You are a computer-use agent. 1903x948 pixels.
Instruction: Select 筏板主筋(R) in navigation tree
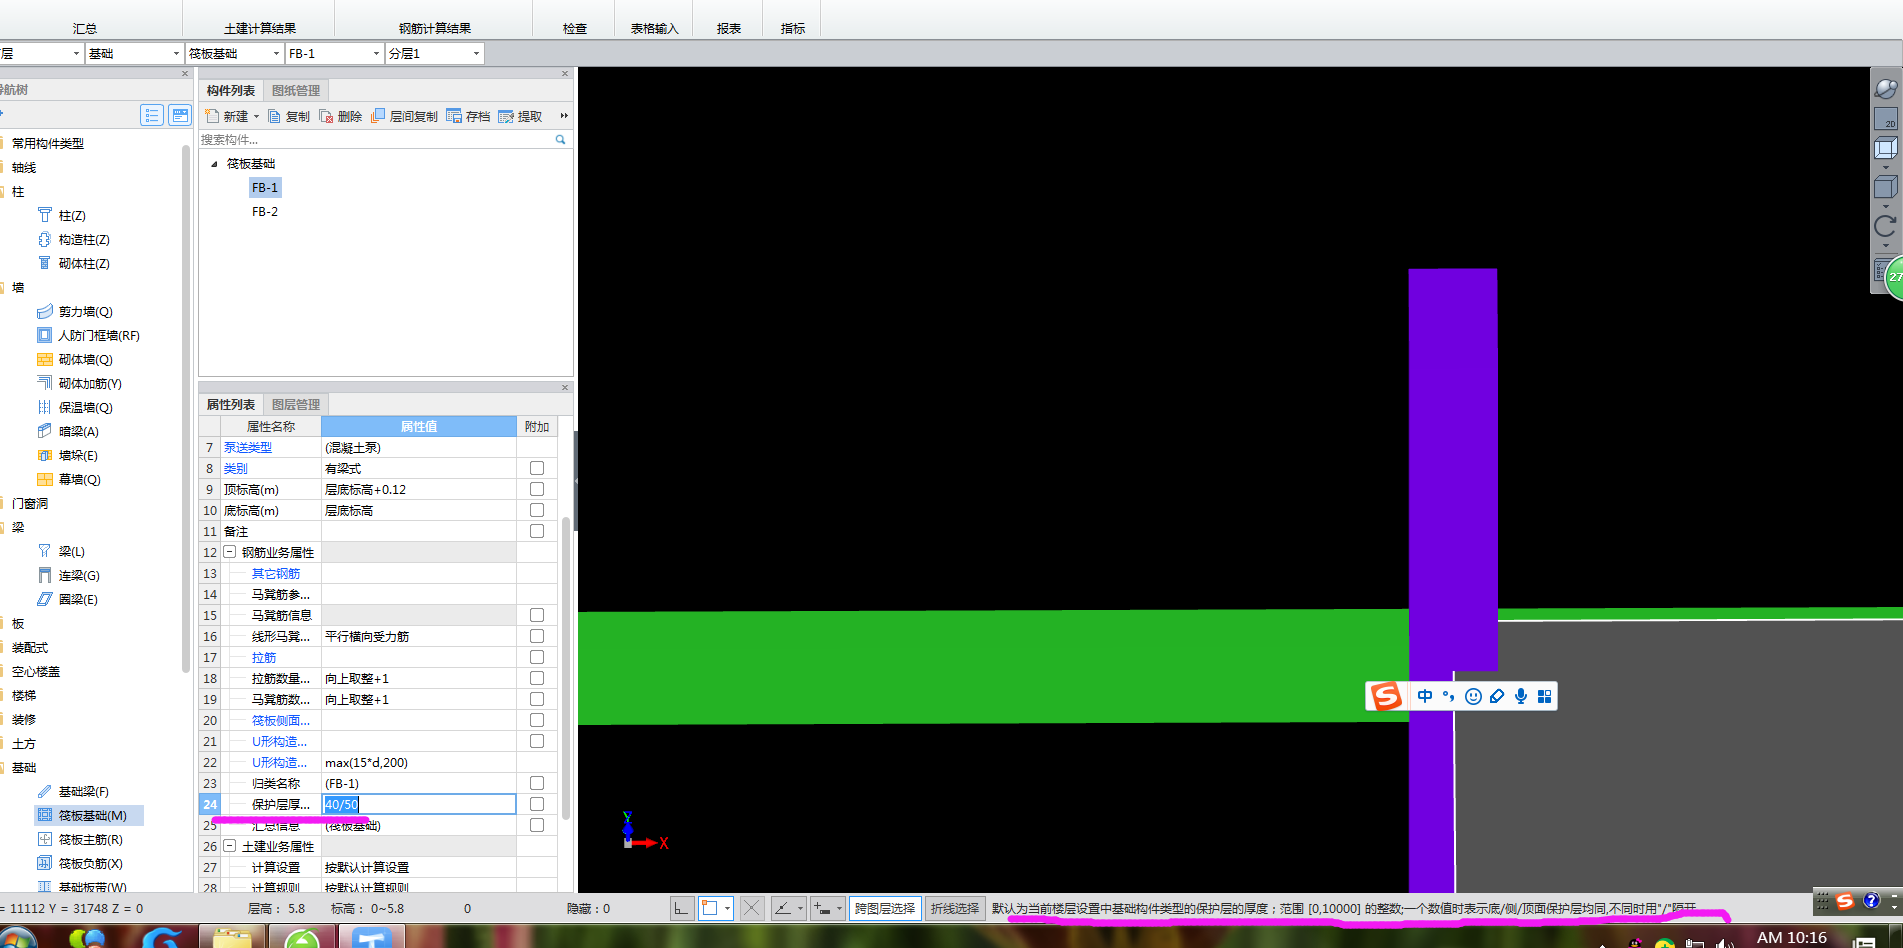90,840
